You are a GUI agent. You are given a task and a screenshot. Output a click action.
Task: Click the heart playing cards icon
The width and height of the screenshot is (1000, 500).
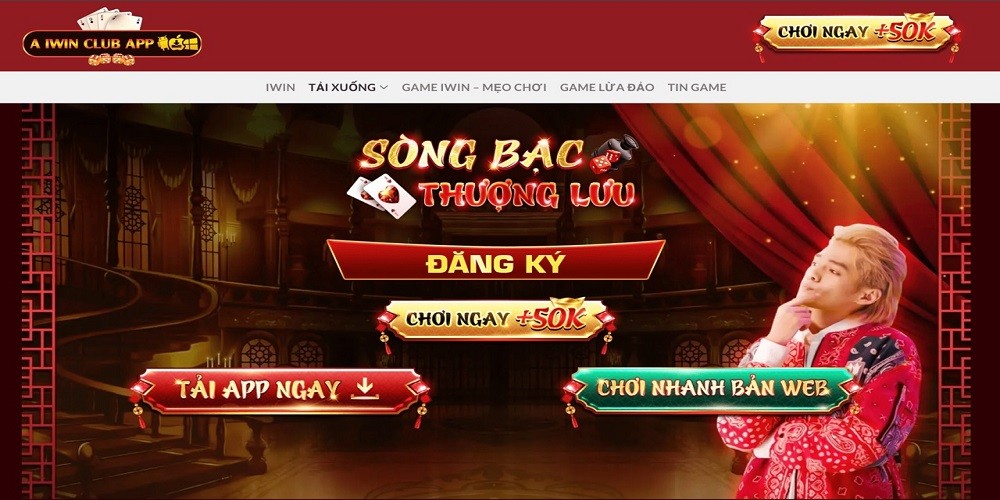coord(381,196)
